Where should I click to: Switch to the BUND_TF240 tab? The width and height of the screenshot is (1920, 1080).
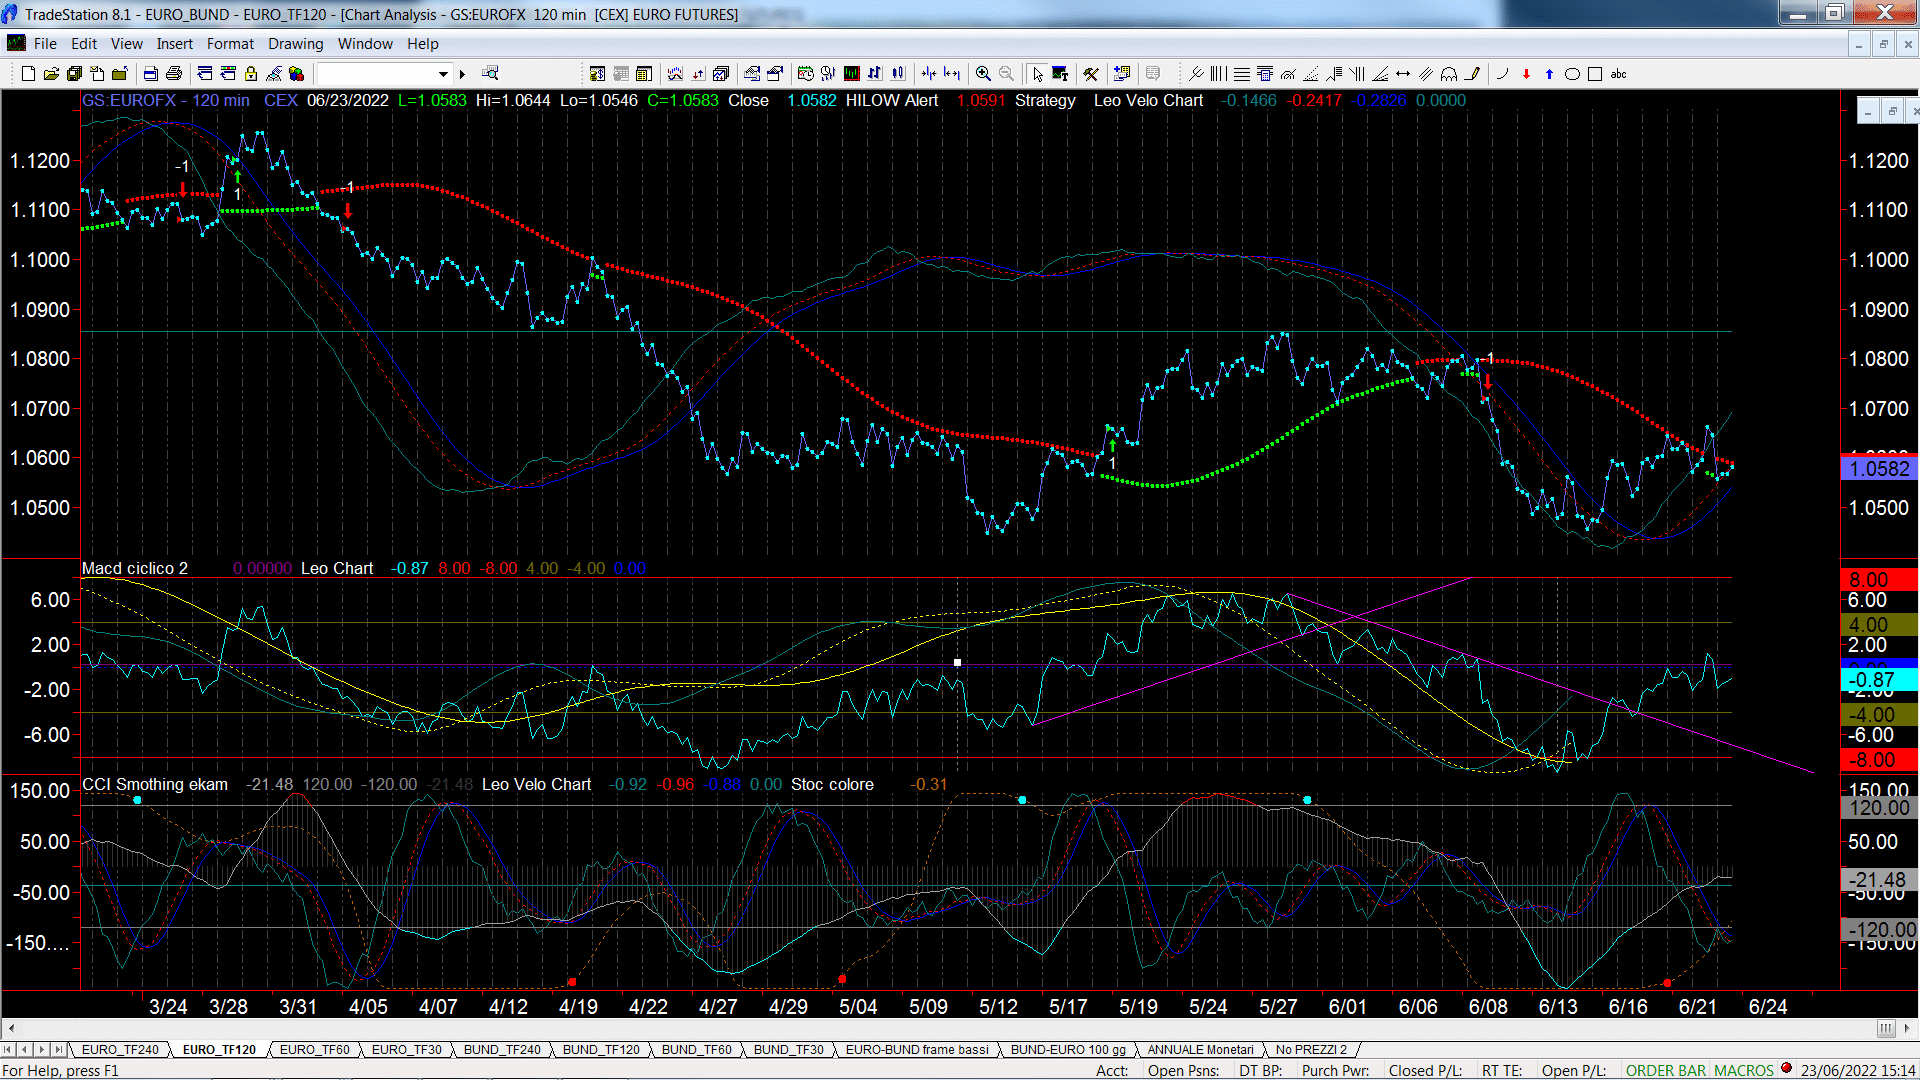click(x=502, y=1049)
